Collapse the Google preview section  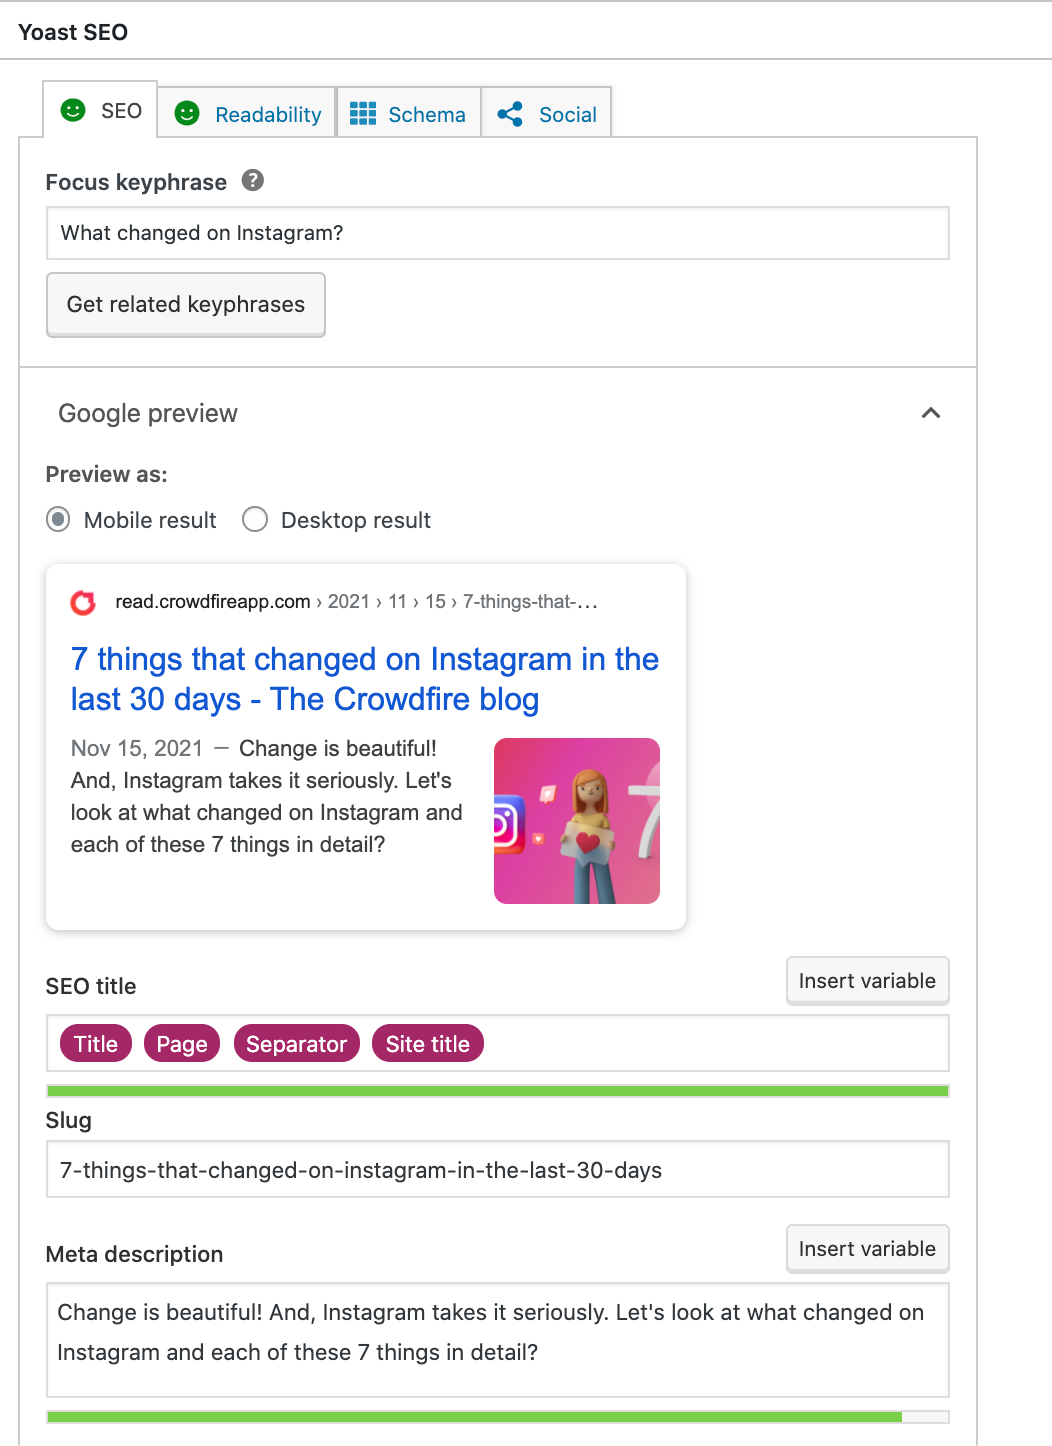[930, 413]
